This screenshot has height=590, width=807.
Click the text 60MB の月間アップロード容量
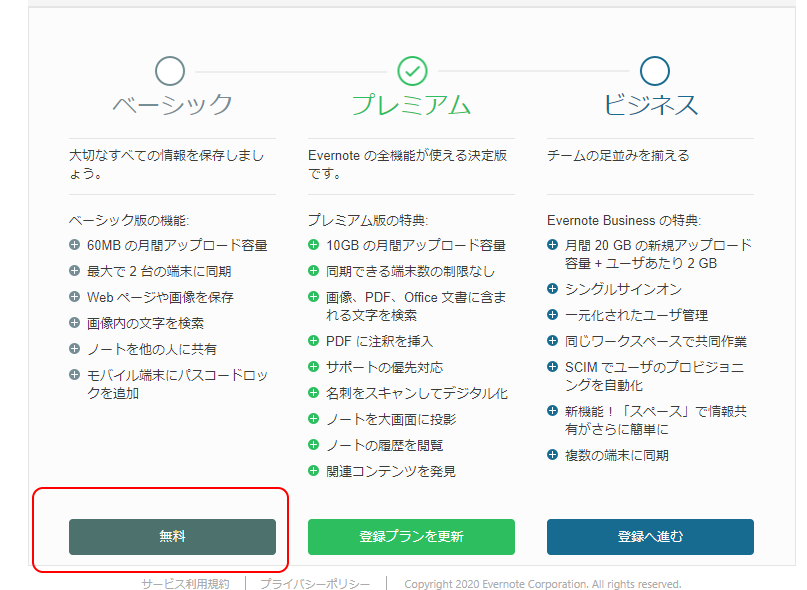point(177,245)
